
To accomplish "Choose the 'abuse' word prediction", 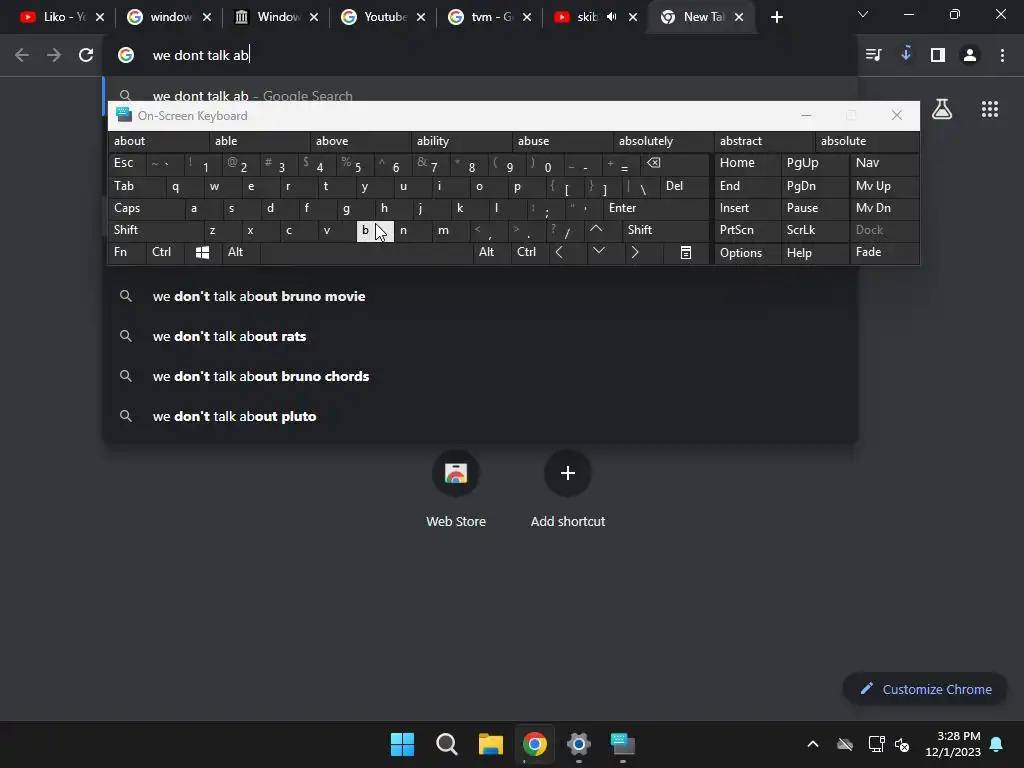I will pos(562,141).
